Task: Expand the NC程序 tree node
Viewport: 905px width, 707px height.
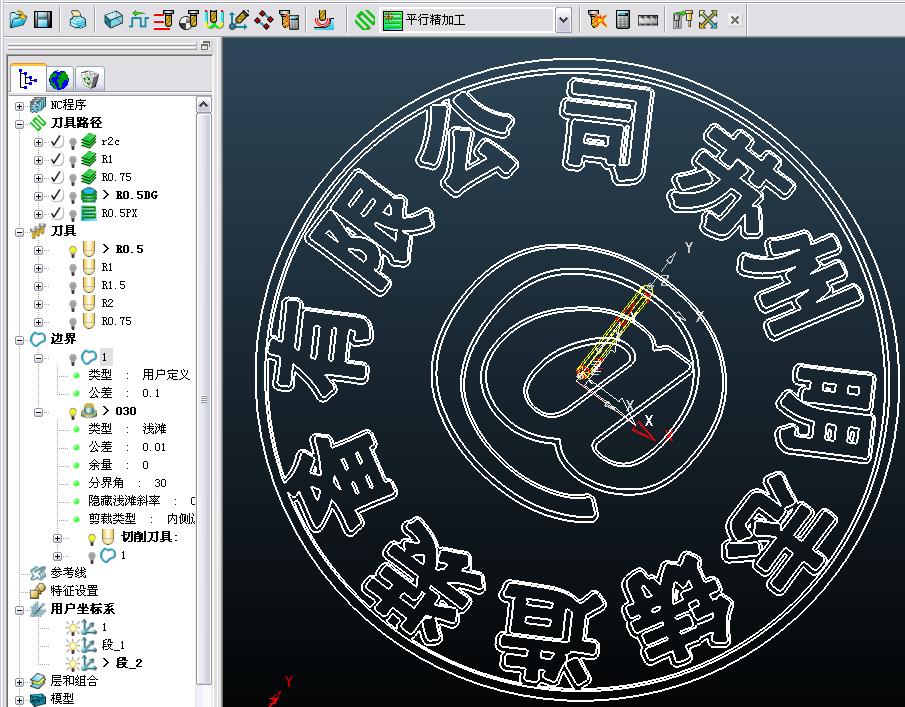Action: click(20, 106)
